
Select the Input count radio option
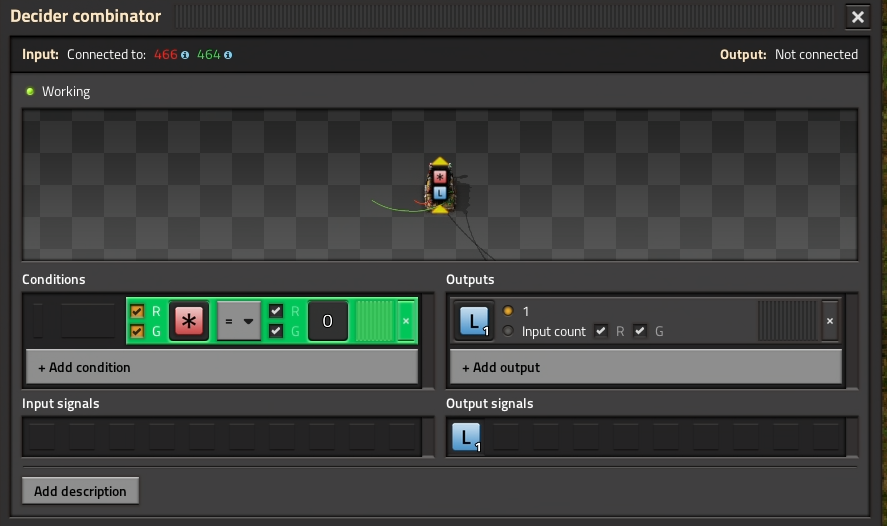508,331
